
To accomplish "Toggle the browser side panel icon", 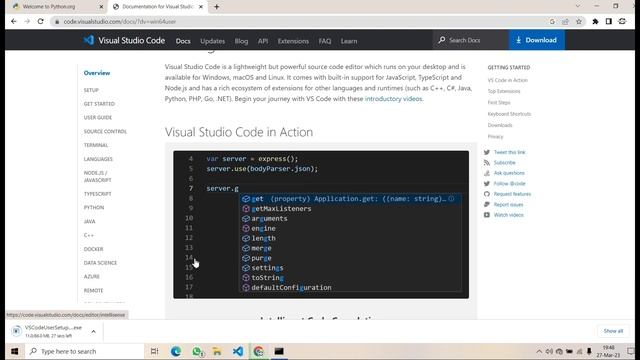I will (609, 22).
